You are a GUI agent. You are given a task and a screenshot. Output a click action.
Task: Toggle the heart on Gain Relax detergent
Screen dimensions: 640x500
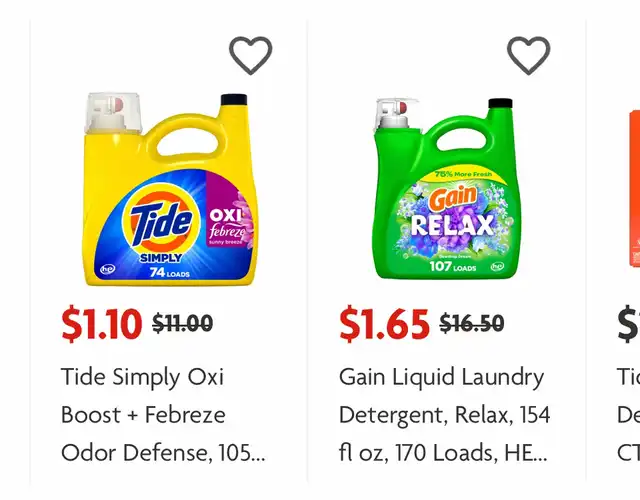[528, 55]
